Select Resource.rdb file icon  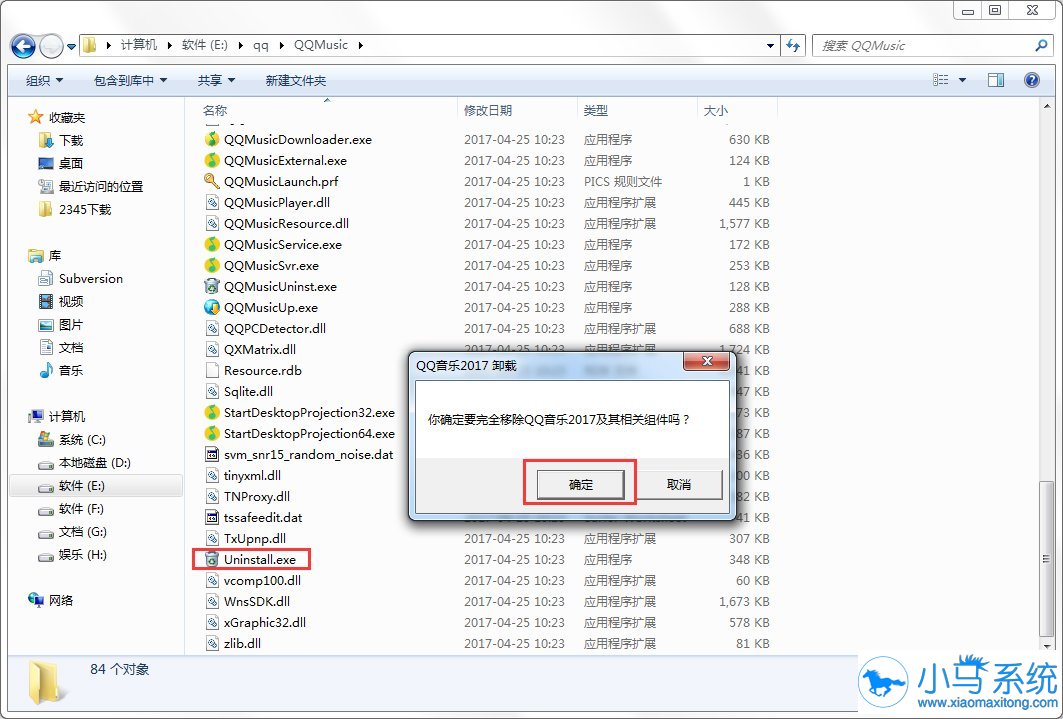coord(212,371)
